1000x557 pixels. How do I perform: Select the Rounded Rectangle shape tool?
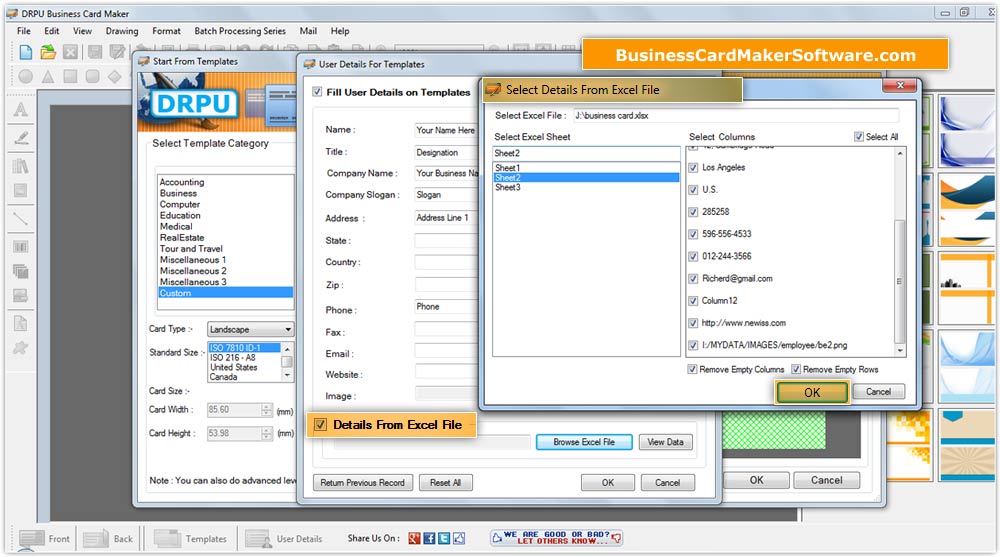pos(92,77)
